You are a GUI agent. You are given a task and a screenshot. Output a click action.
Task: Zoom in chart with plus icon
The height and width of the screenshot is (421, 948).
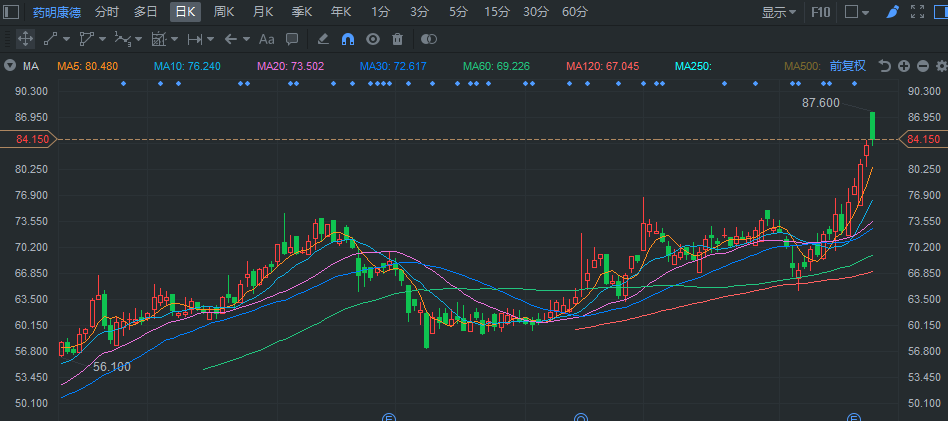[903, 66]
